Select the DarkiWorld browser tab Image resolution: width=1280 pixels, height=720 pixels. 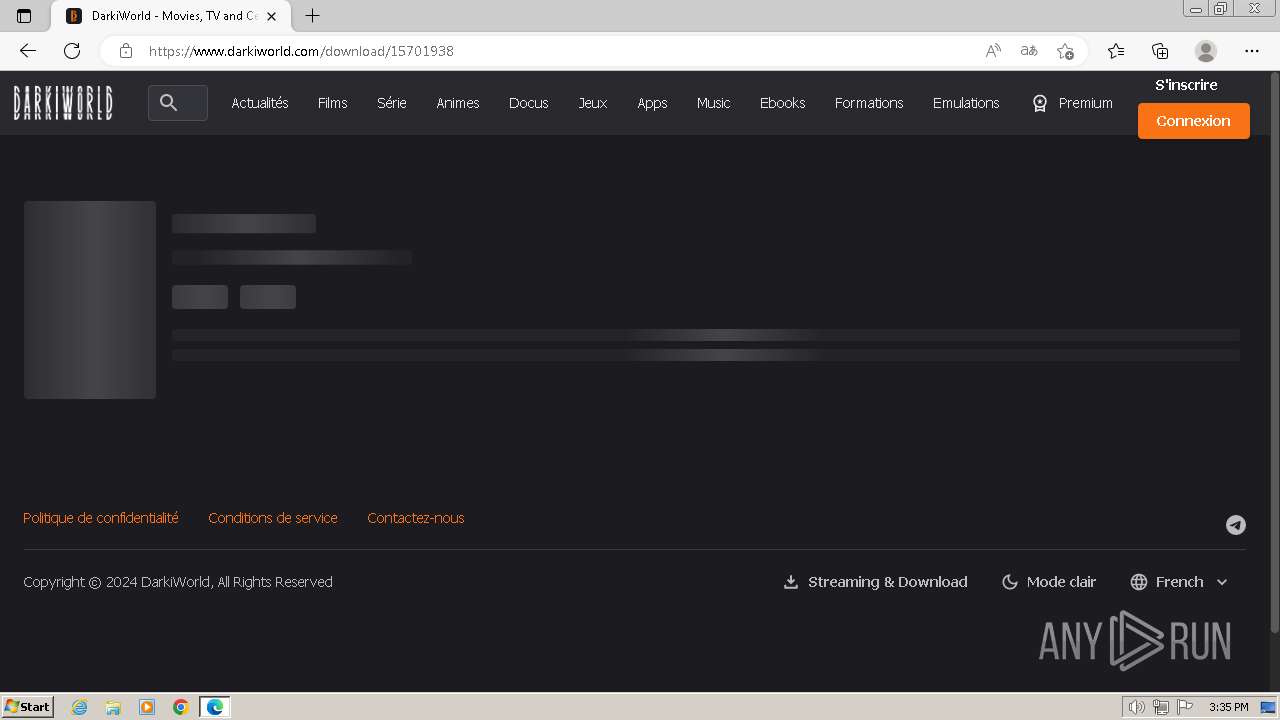[172, 16]
